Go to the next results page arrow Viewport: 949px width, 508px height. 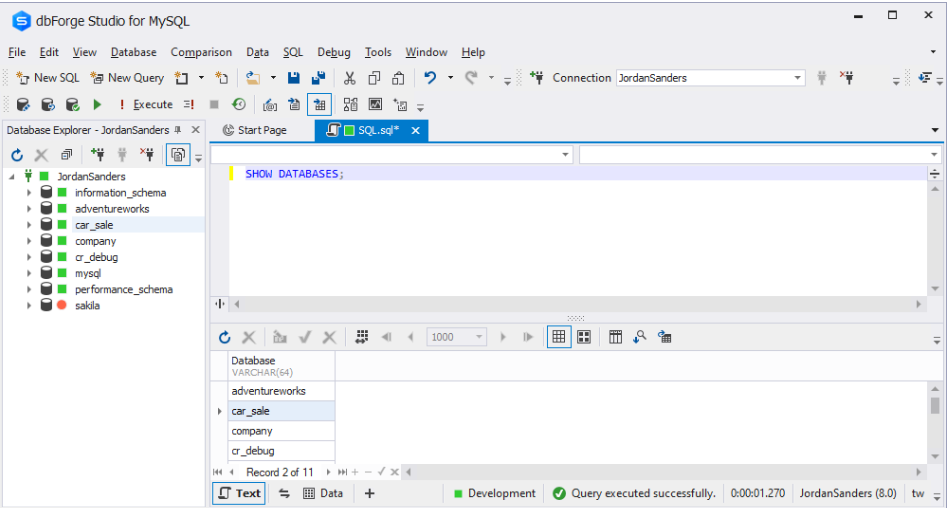503,337
